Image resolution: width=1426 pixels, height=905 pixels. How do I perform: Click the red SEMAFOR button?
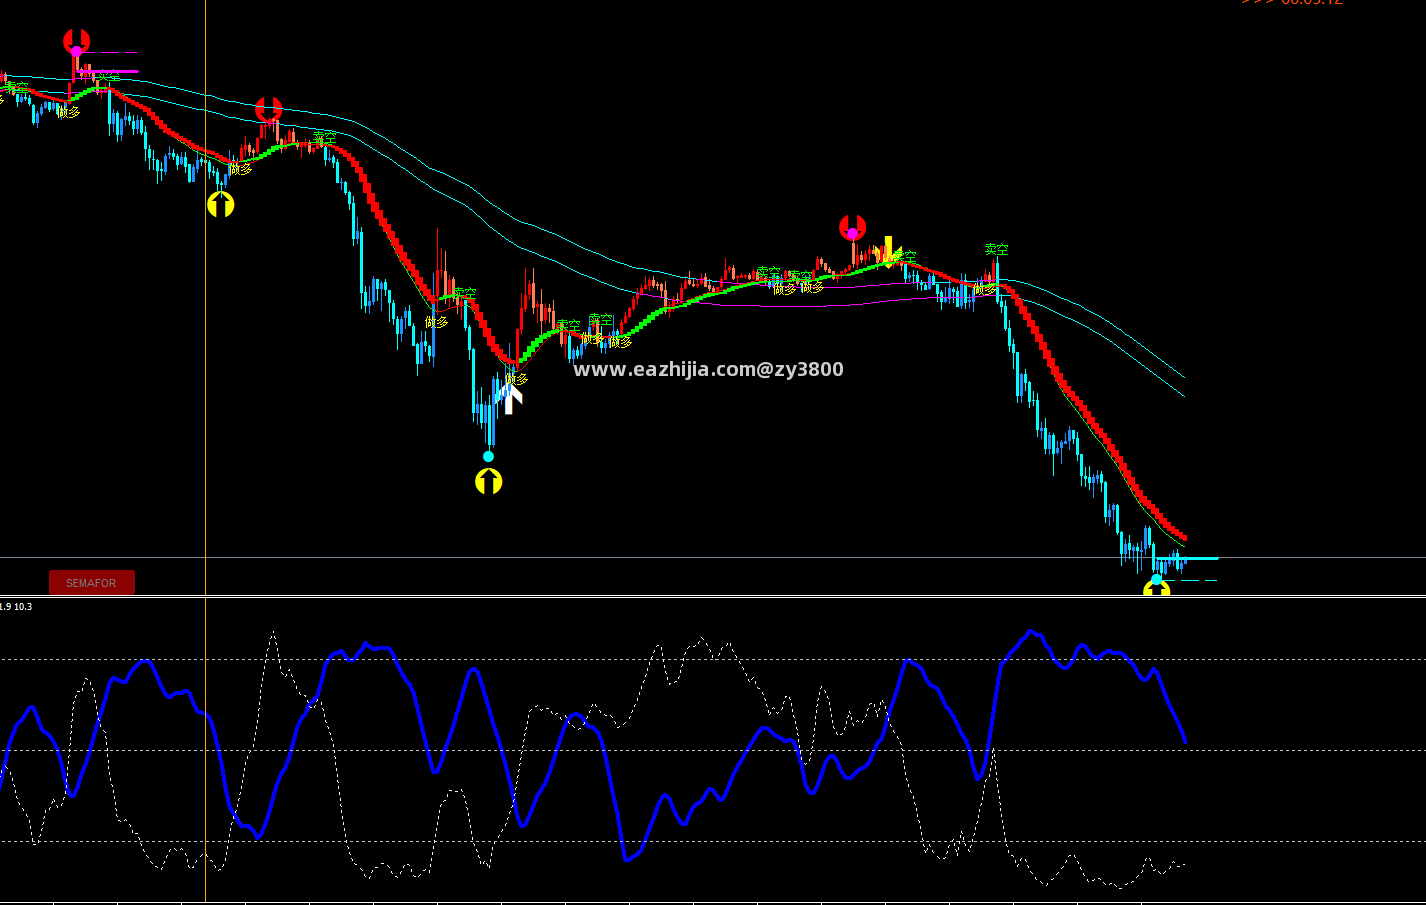point(92,583)
